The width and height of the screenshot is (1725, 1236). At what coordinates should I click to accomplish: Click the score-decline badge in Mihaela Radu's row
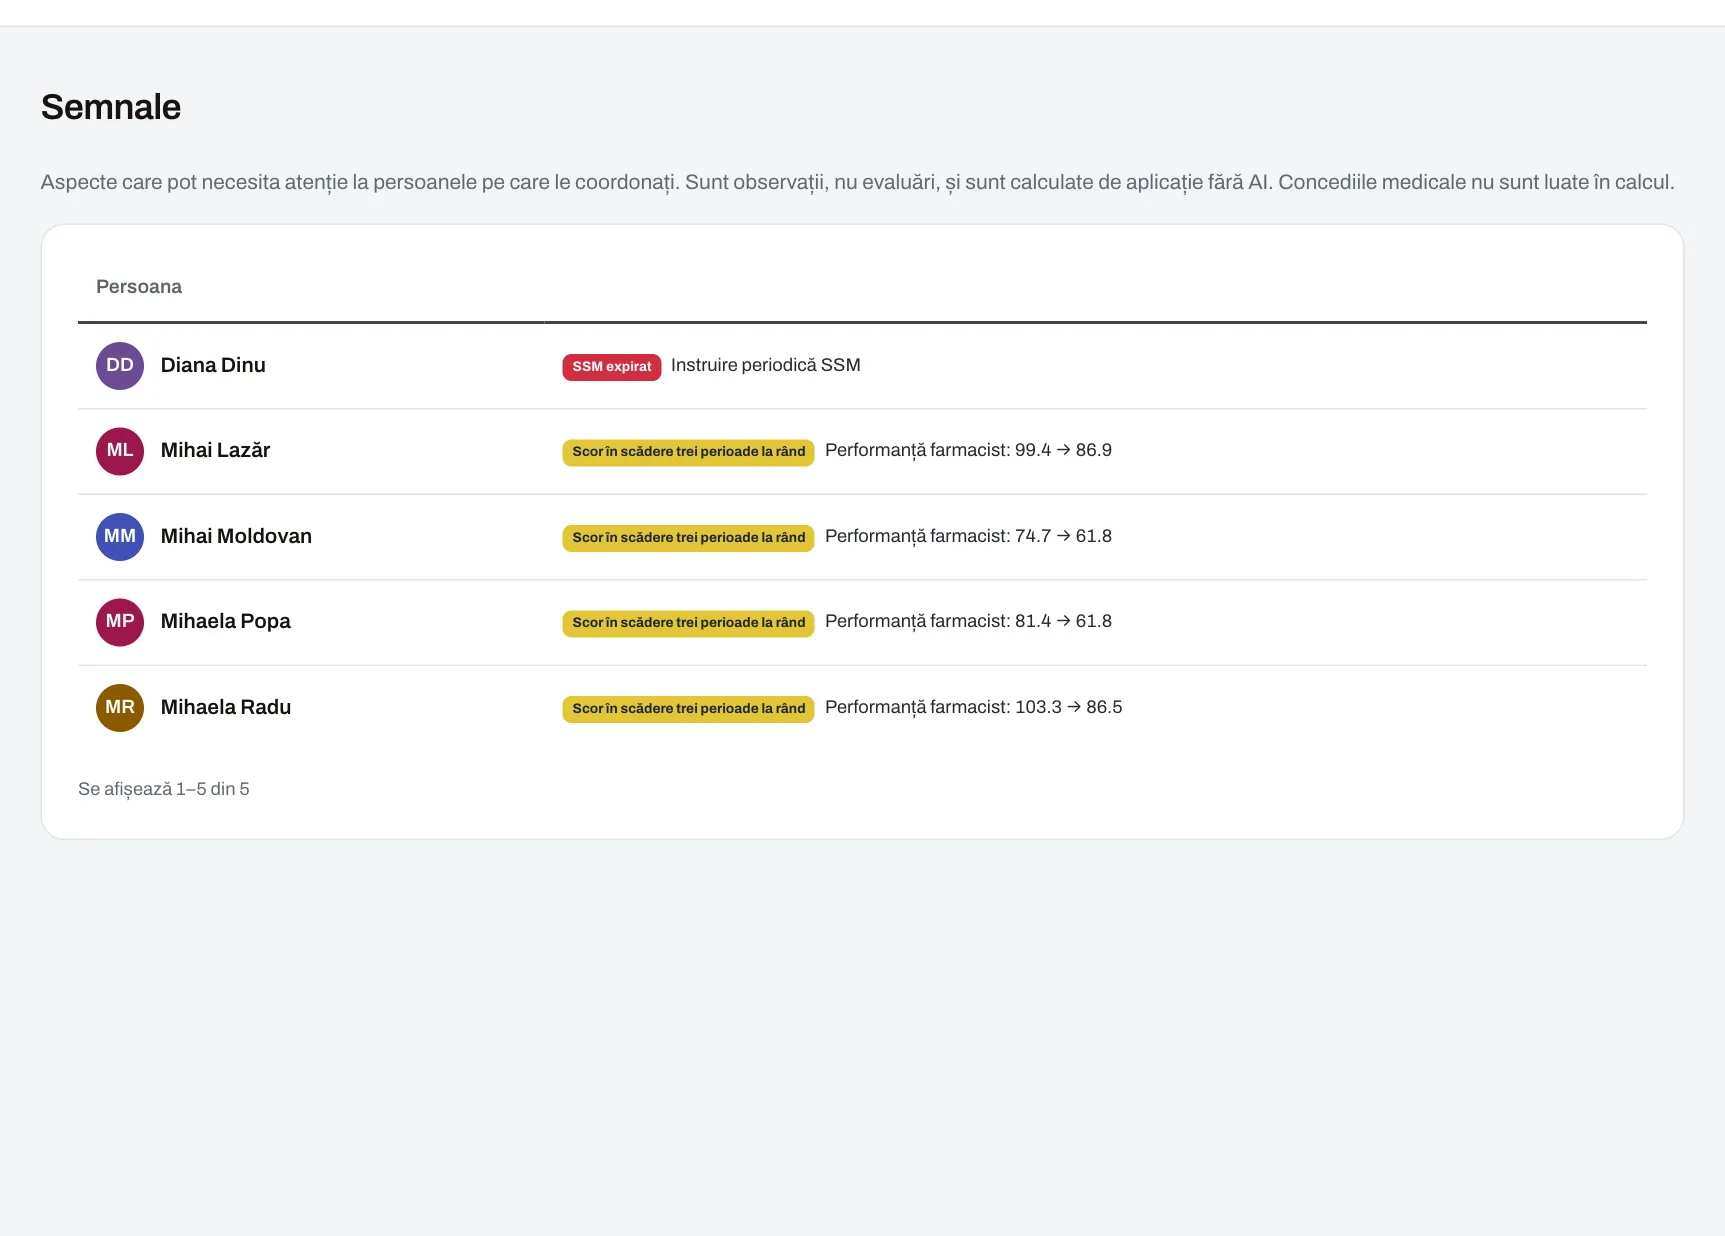point(689,709)
